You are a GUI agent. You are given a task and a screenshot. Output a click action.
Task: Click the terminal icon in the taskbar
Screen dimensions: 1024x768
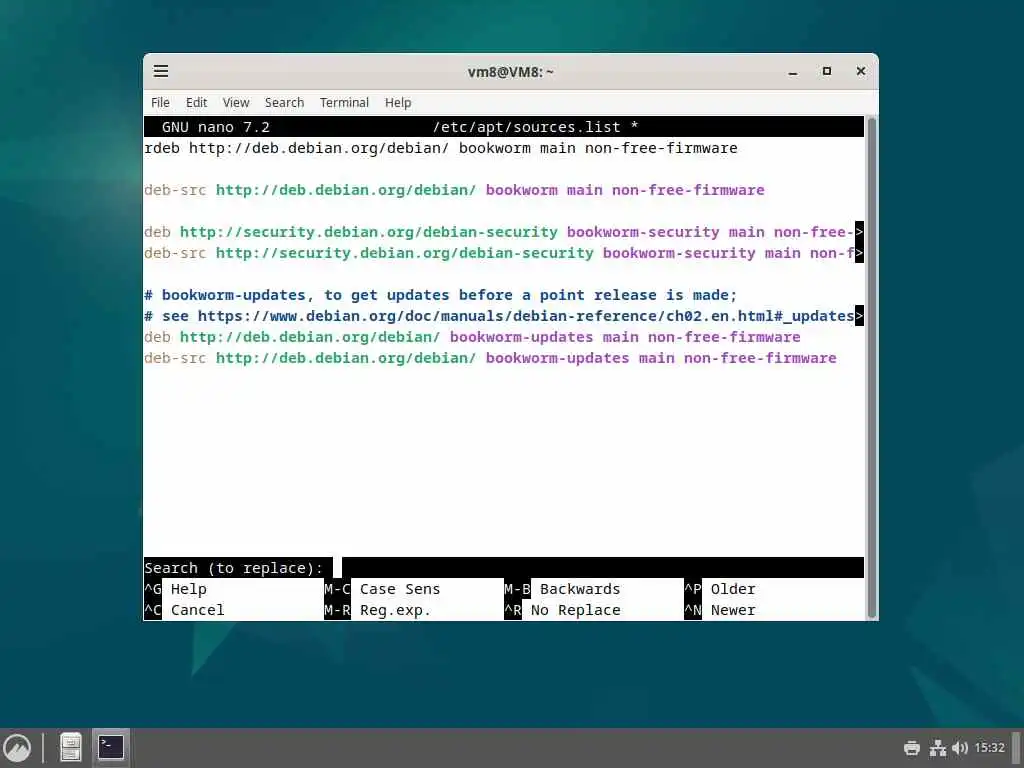click(110, 748)
